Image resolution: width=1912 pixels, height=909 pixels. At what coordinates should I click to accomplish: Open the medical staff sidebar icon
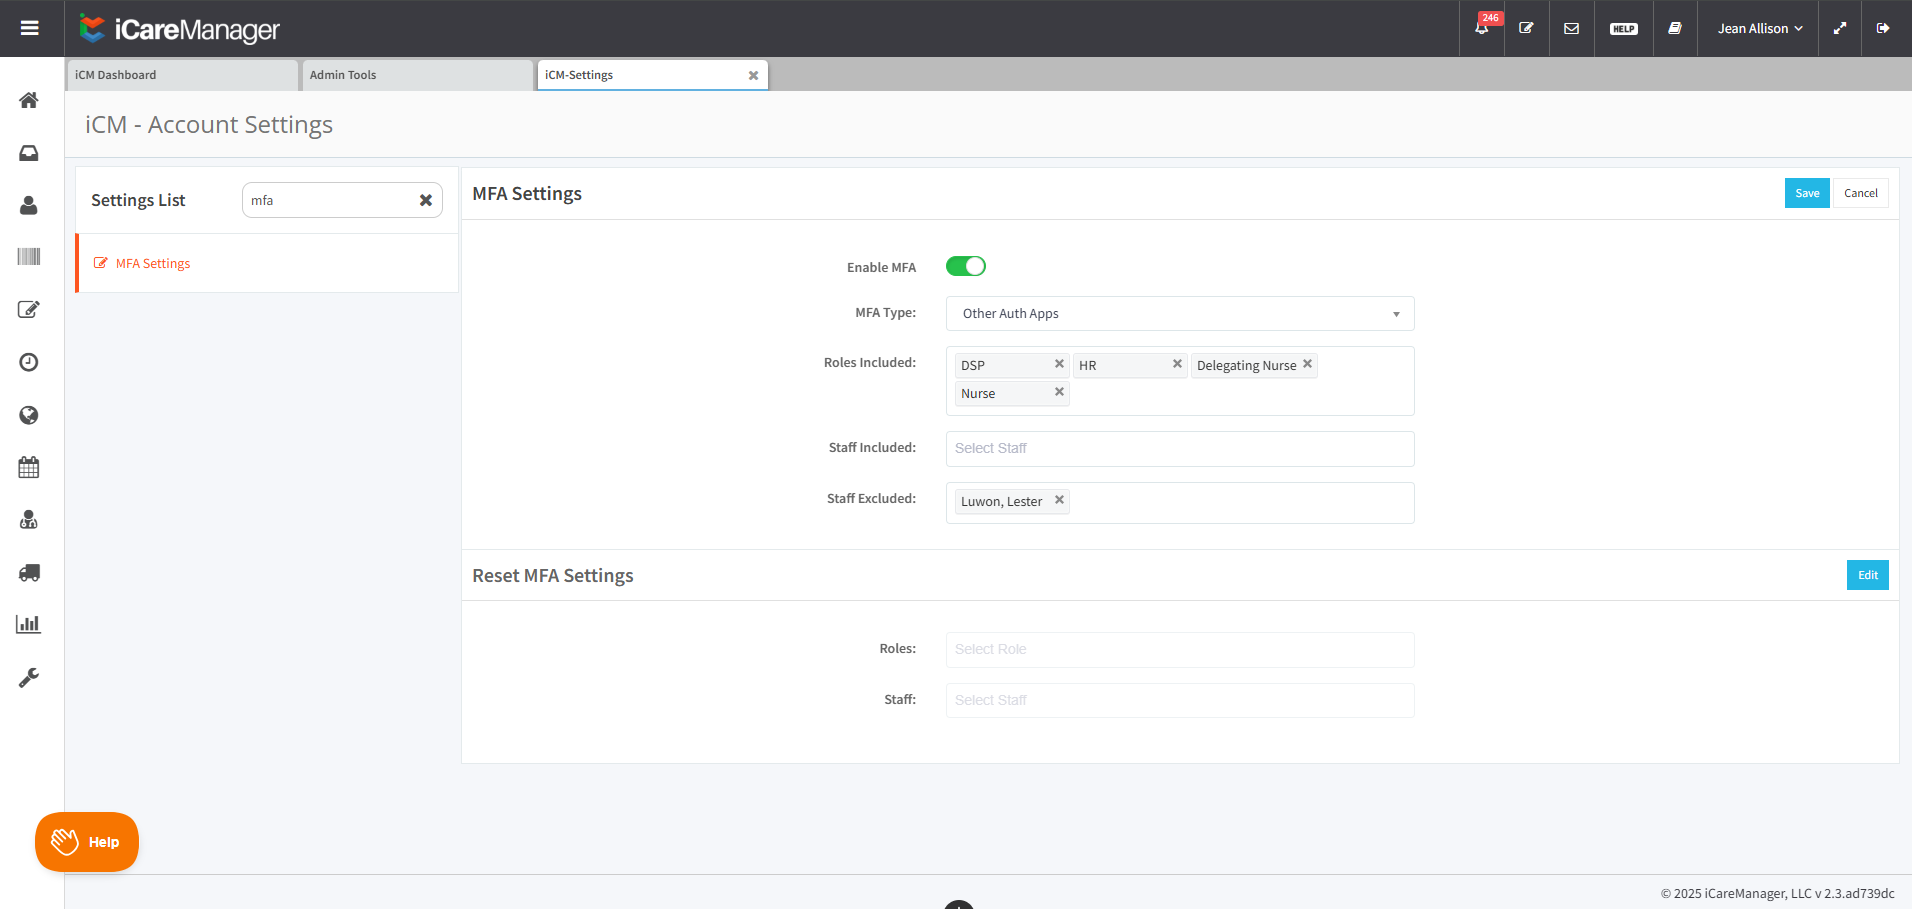[29, 520]
